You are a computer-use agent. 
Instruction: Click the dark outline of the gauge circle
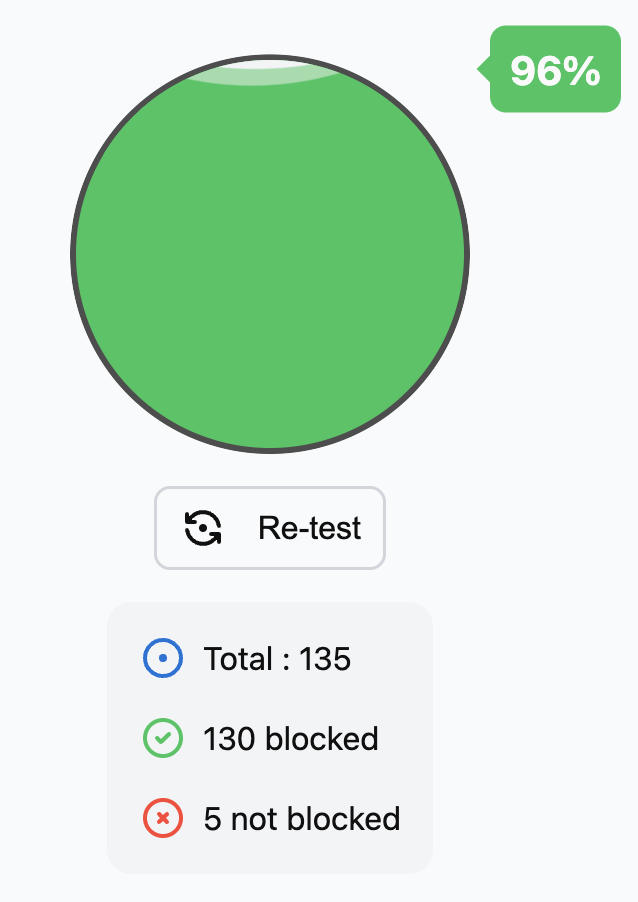73,254
